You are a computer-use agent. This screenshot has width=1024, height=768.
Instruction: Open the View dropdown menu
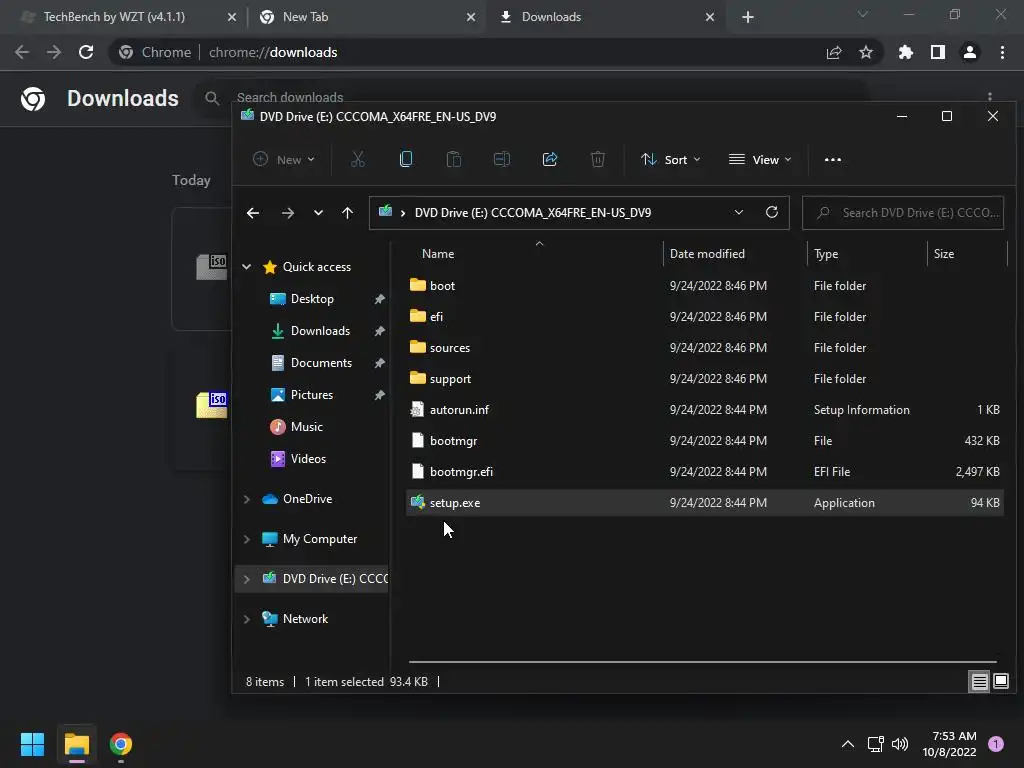(760, 159)
